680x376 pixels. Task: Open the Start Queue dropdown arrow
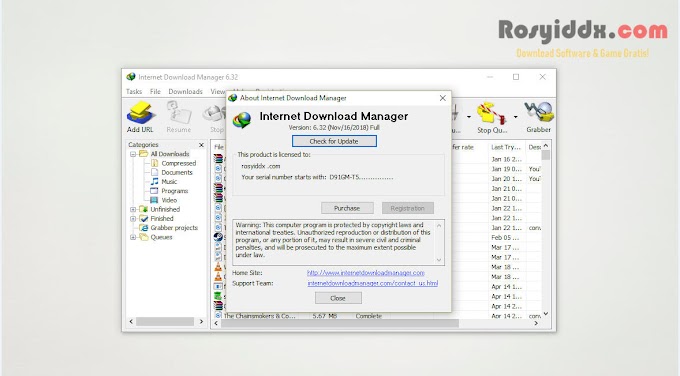click(469, 117)
